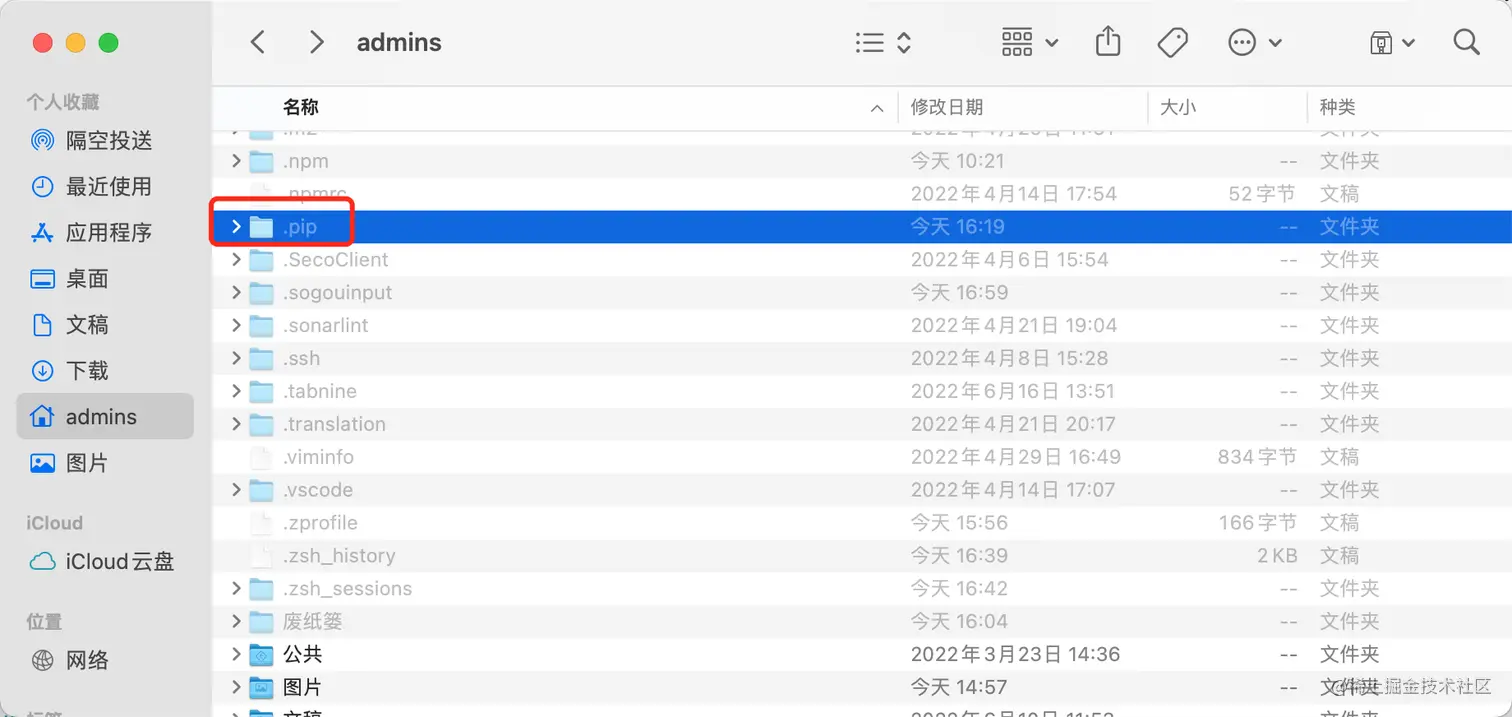Viewport: 1512px width, 717px height.
Task: Click the search magnifier icon
Action: pos(1466,42)
